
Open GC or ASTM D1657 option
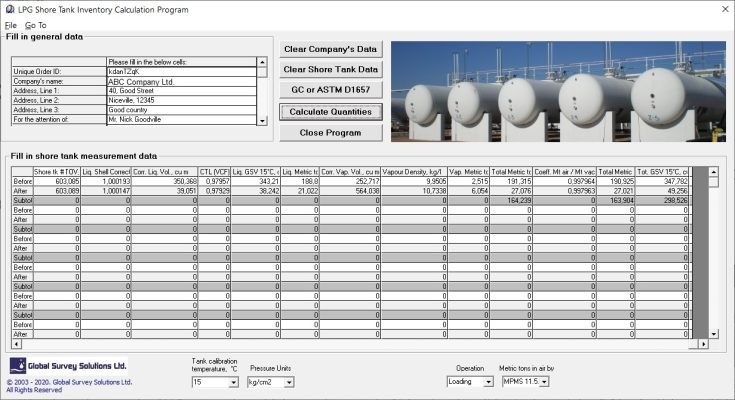331,90
